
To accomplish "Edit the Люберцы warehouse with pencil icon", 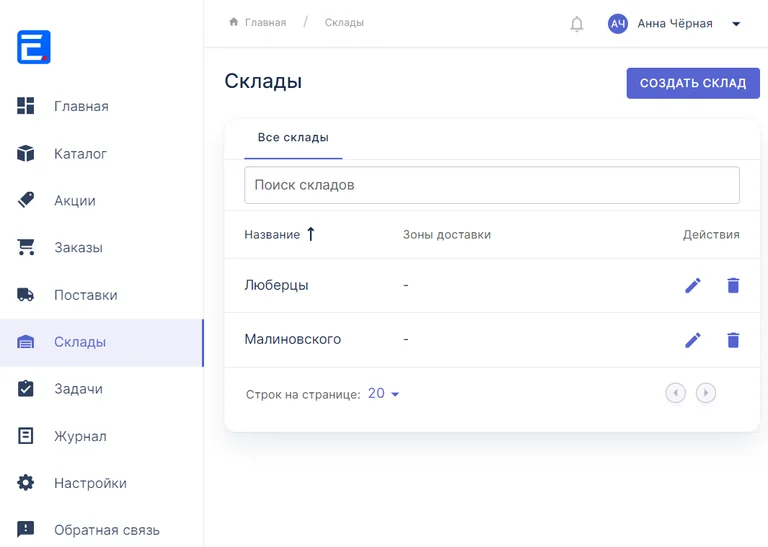I will pos(693,285).
